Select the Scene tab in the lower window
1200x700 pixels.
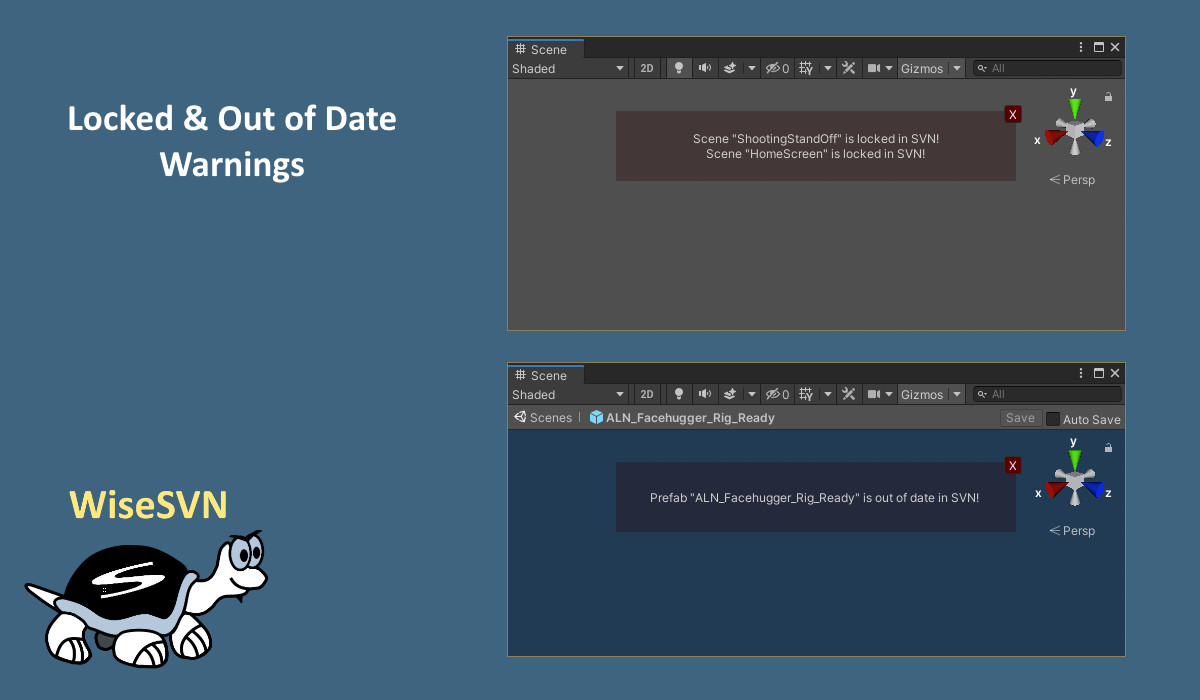[546, 375]
